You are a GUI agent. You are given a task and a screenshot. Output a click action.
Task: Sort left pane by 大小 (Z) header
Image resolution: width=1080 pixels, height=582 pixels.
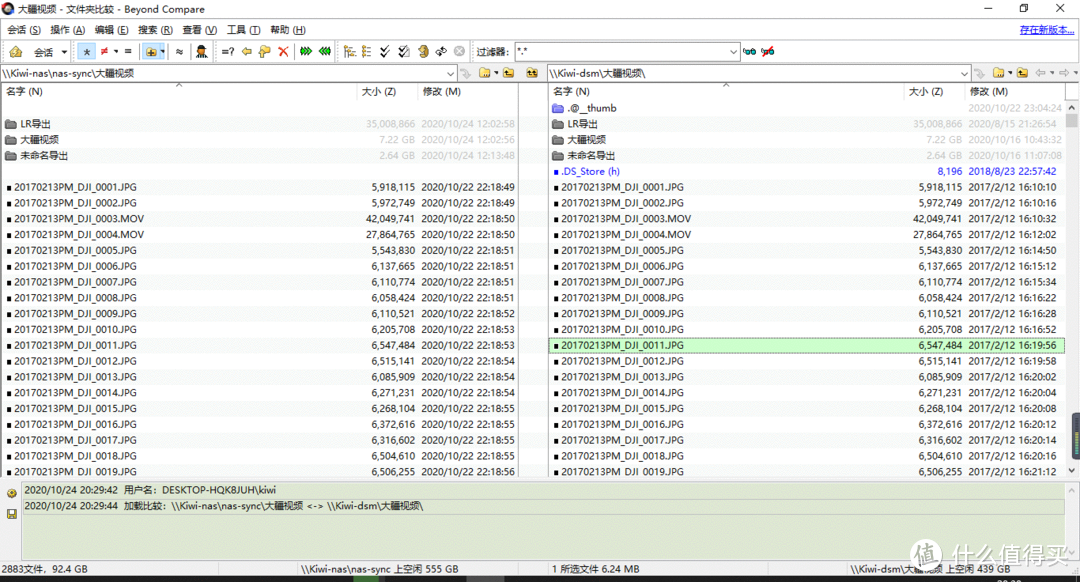click(x=378, y=92)
